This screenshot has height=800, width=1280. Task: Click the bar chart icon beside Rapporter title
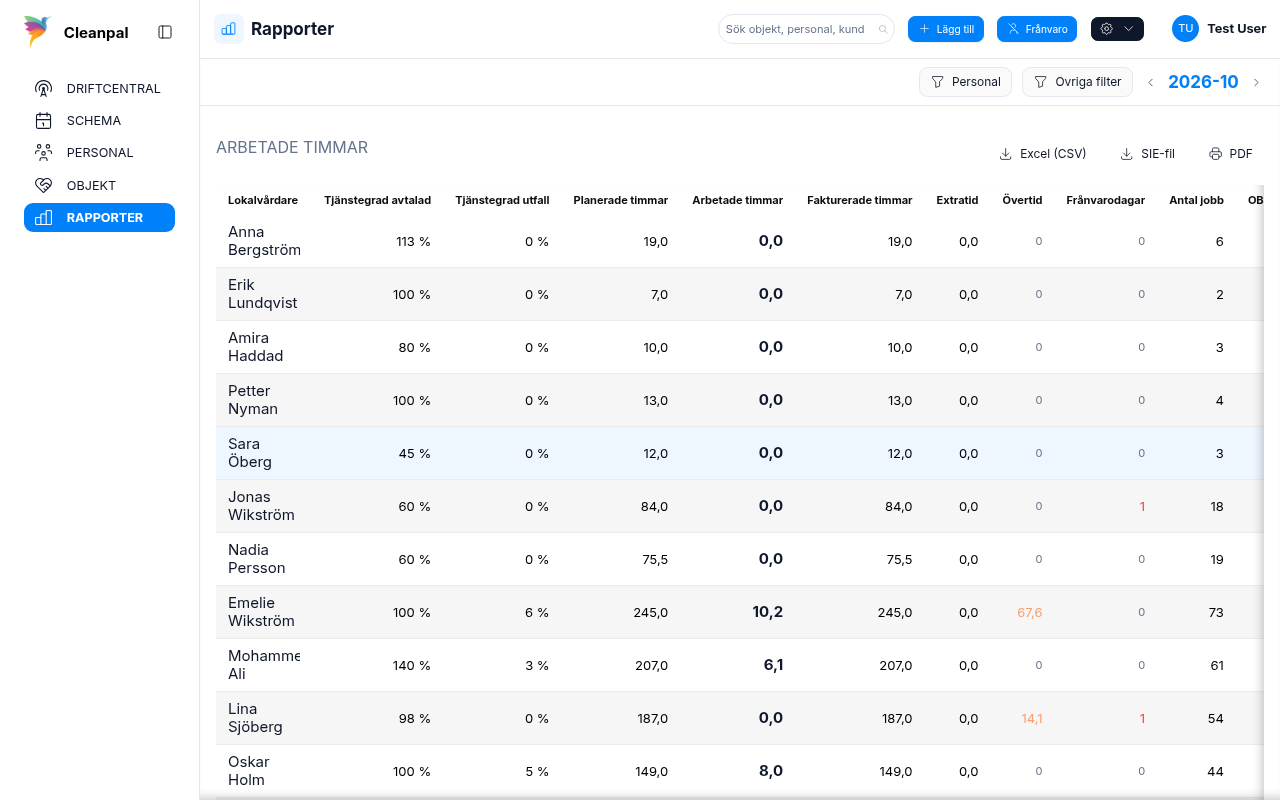click(x=229, y=29)
